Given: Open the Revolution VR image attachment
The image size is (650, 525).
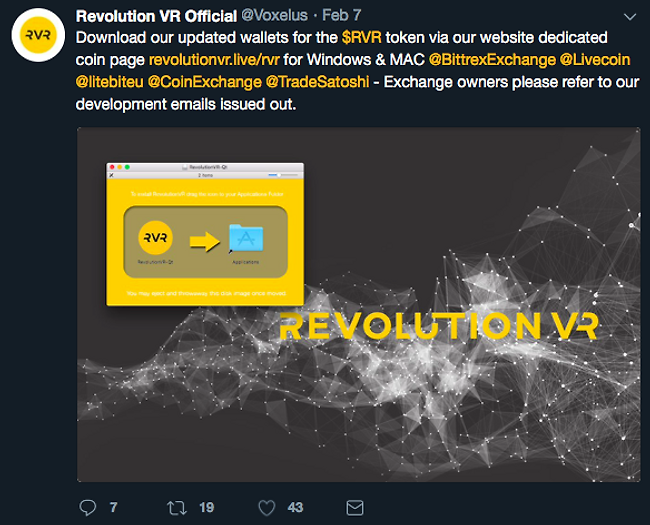Looking at the screenshot, I should (x=359, y=304).
